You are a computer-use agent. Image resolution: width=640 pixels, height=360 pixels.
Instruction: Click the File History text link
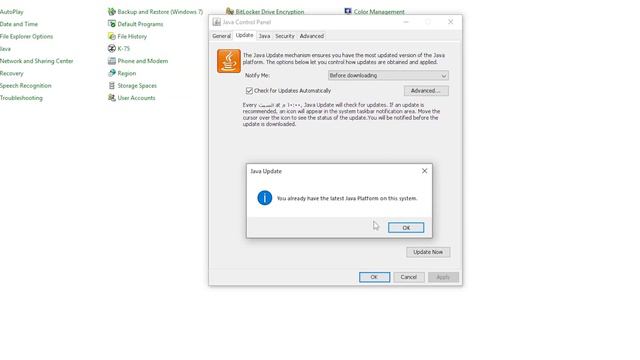pyautogui.click(x=132, y=36)
